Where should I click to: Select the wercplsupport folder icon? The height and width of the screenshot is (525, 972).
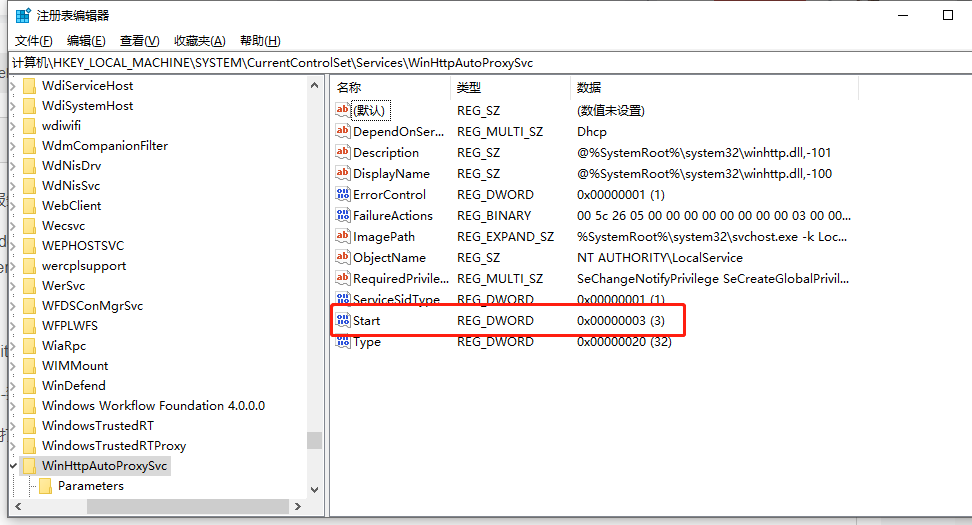pyautogui.click(x=30, y=265)
